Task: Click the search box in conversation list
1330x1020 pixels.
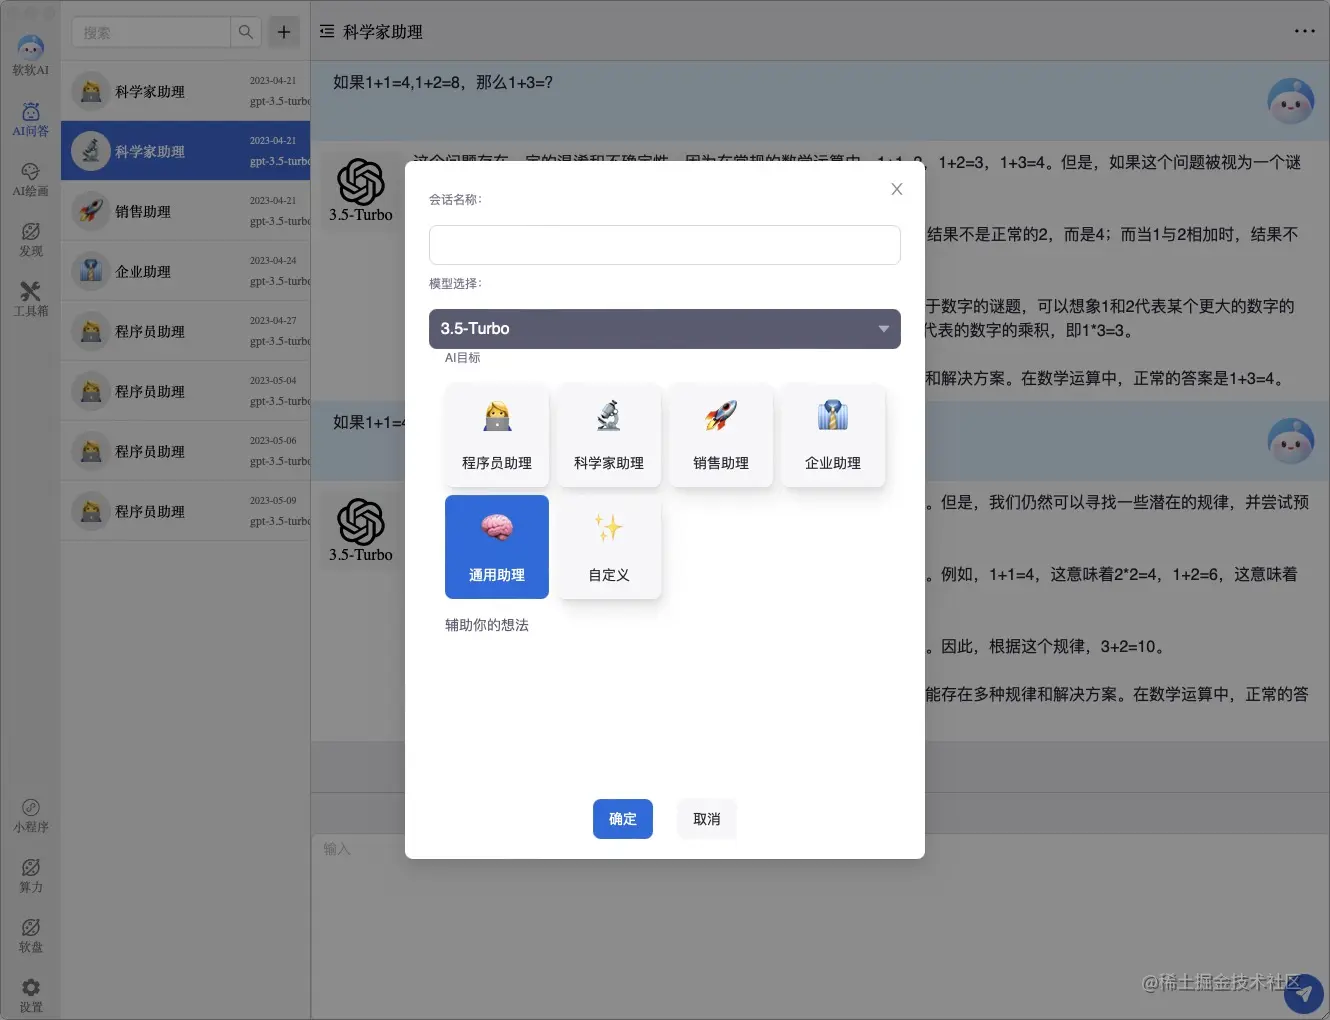Action: [151, 32]
